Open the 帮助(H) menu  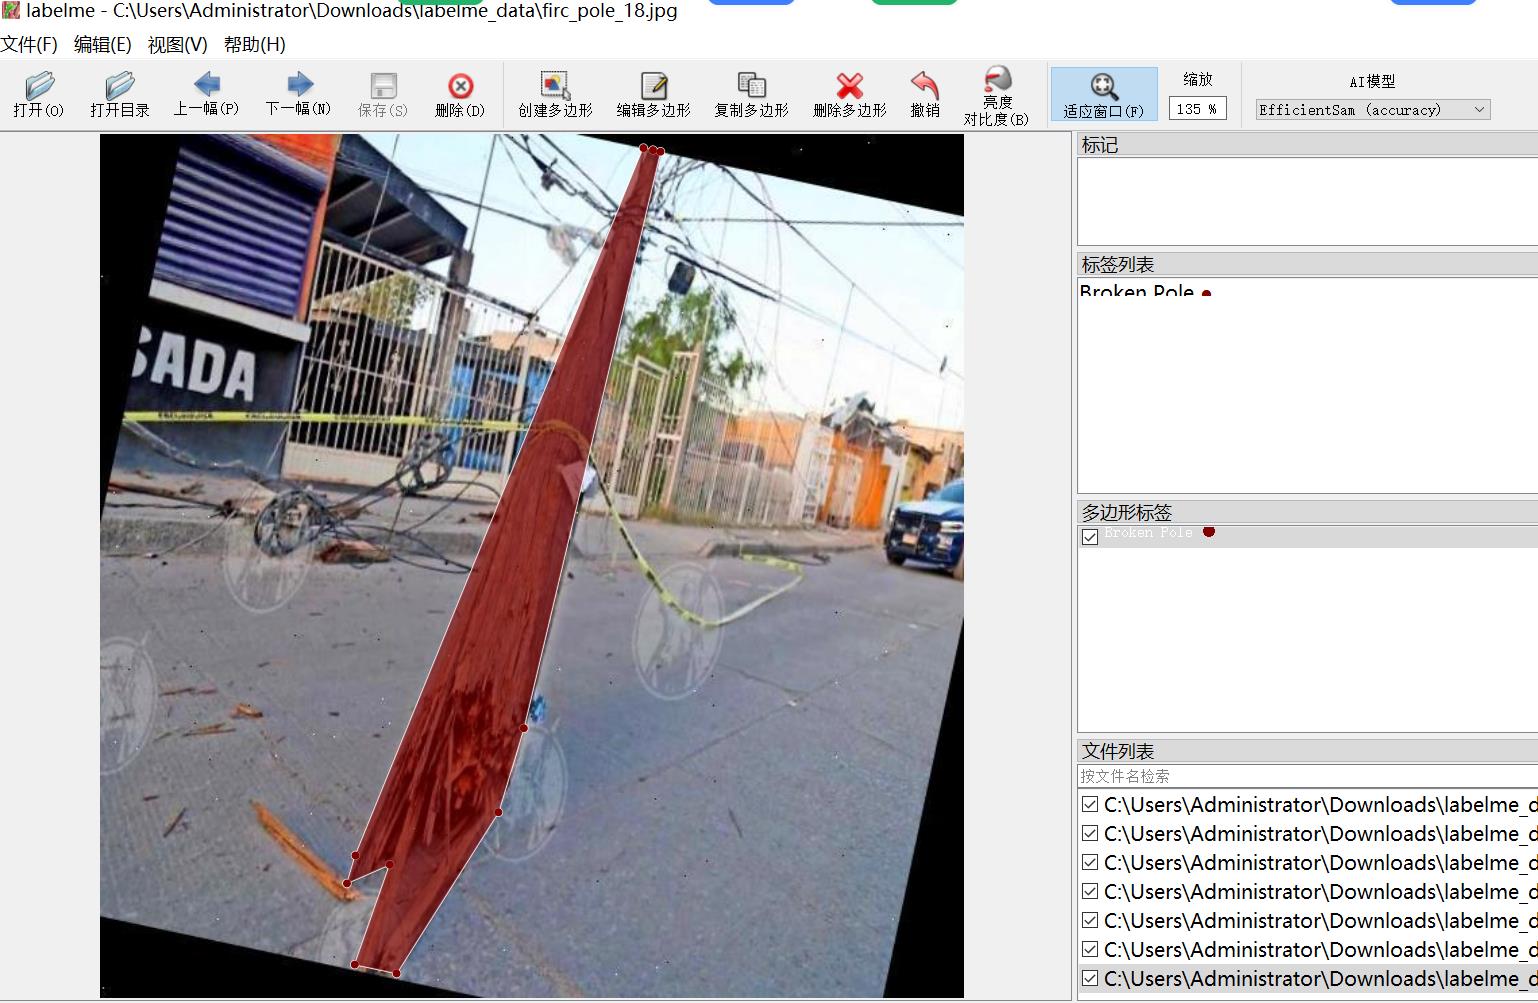(254, 44)
